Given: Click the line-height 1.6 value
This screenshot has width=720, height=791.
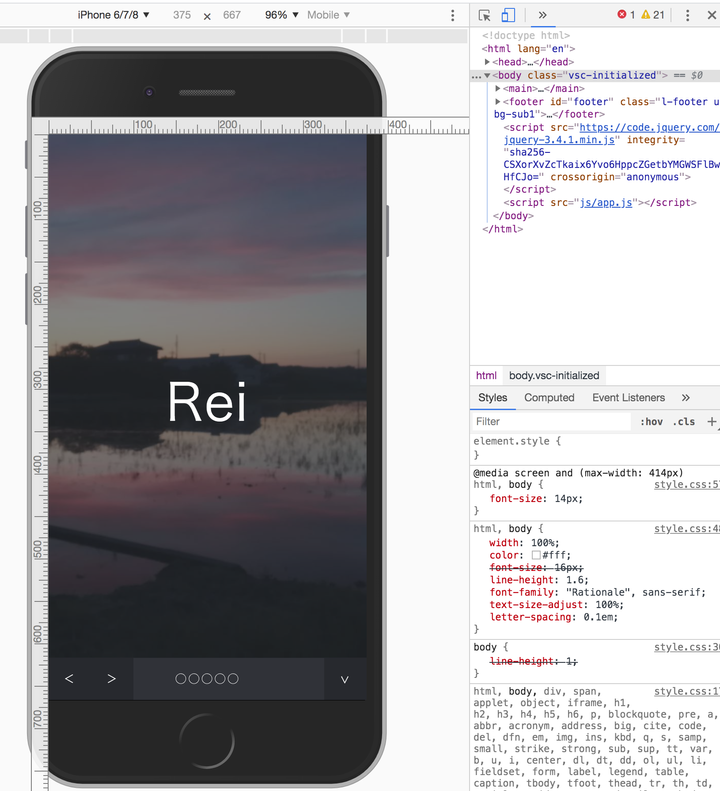Looking at the screenshot, I should (577, 580).
